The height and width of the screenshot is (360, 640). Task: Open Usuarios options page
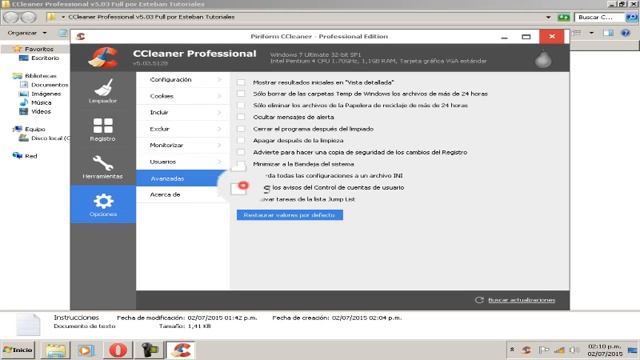(x=183, y=162)
